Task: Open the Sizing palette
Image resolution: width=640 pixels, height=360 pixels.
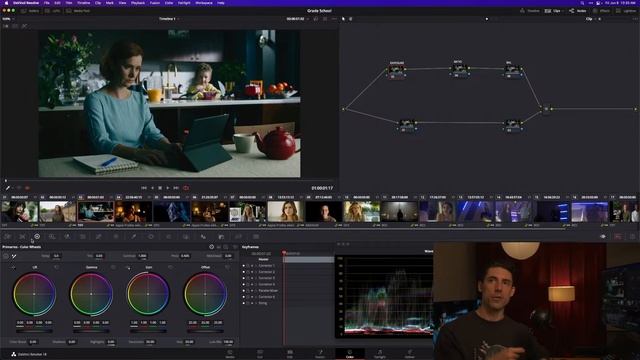Action: 238,237
